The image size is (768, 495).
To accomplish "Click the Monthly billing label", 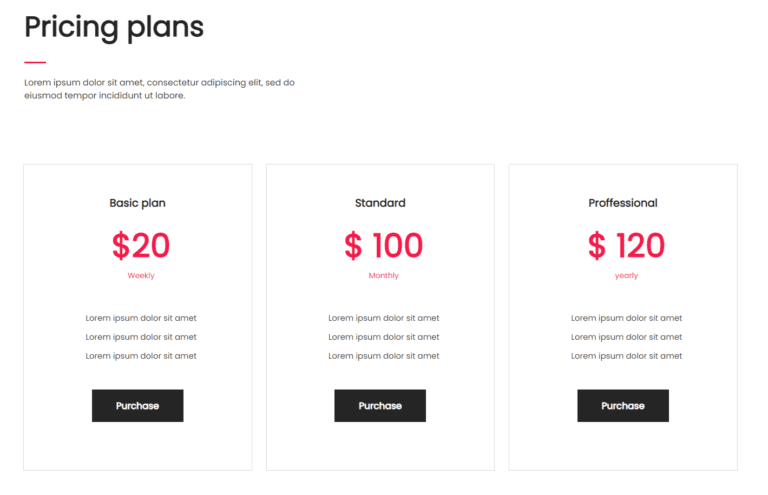I will point(383,276).
